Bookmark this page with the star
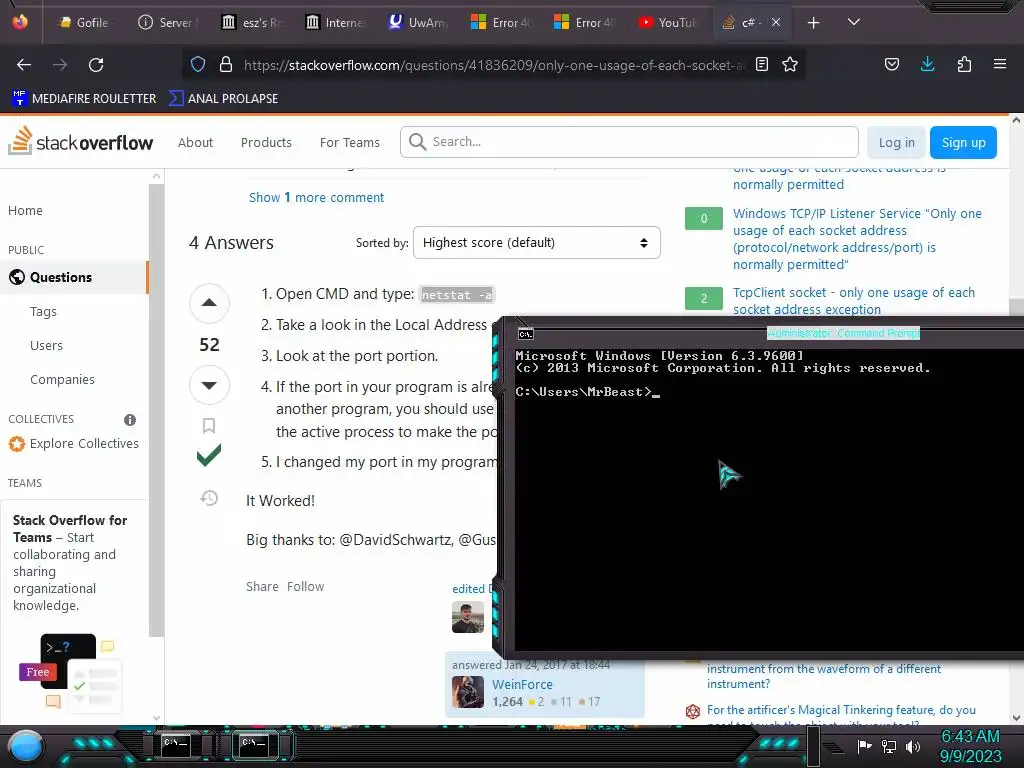The height and width of the screenshot is (768, 1024). coord(790,64)
